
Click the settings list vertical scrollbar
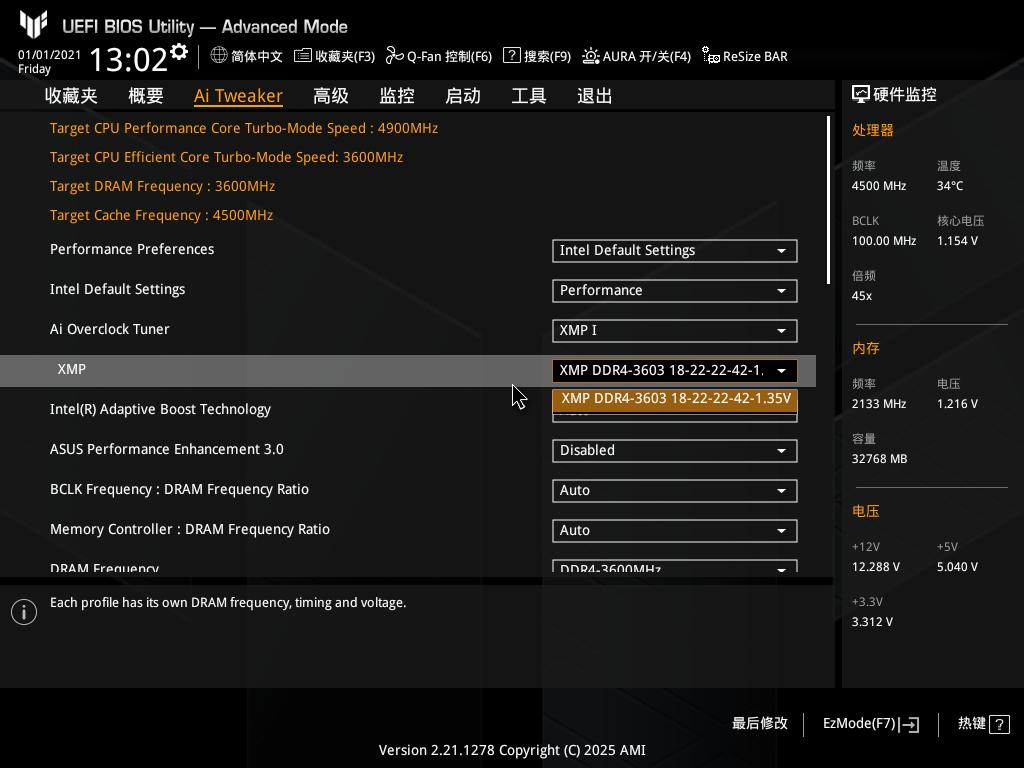828,200
